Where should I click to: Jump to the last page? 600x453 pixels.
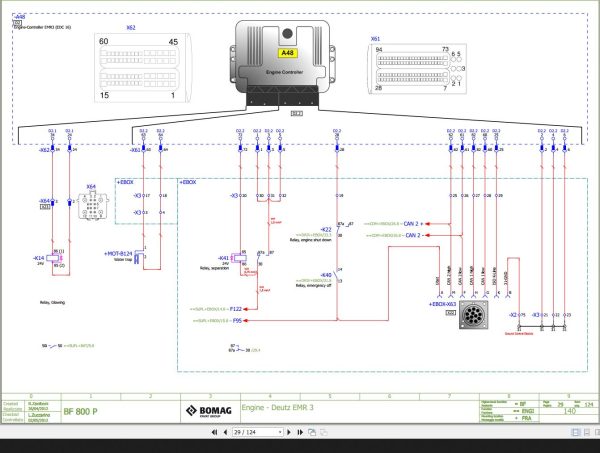click(x=300, y=432)
